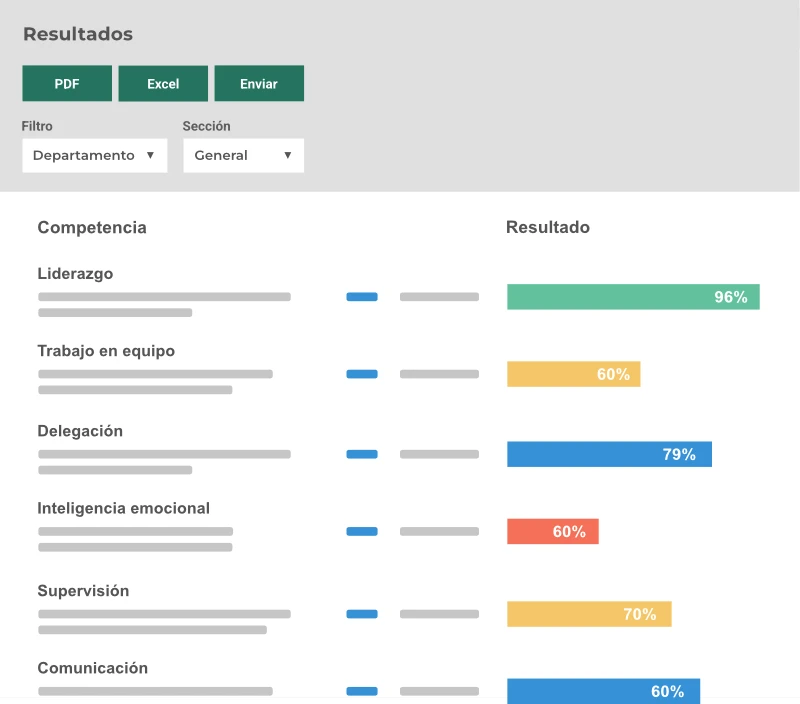Click the green 96% Liderazgo progress bar
This screenshot has height=704, width=800.
(x=634, y=296)
